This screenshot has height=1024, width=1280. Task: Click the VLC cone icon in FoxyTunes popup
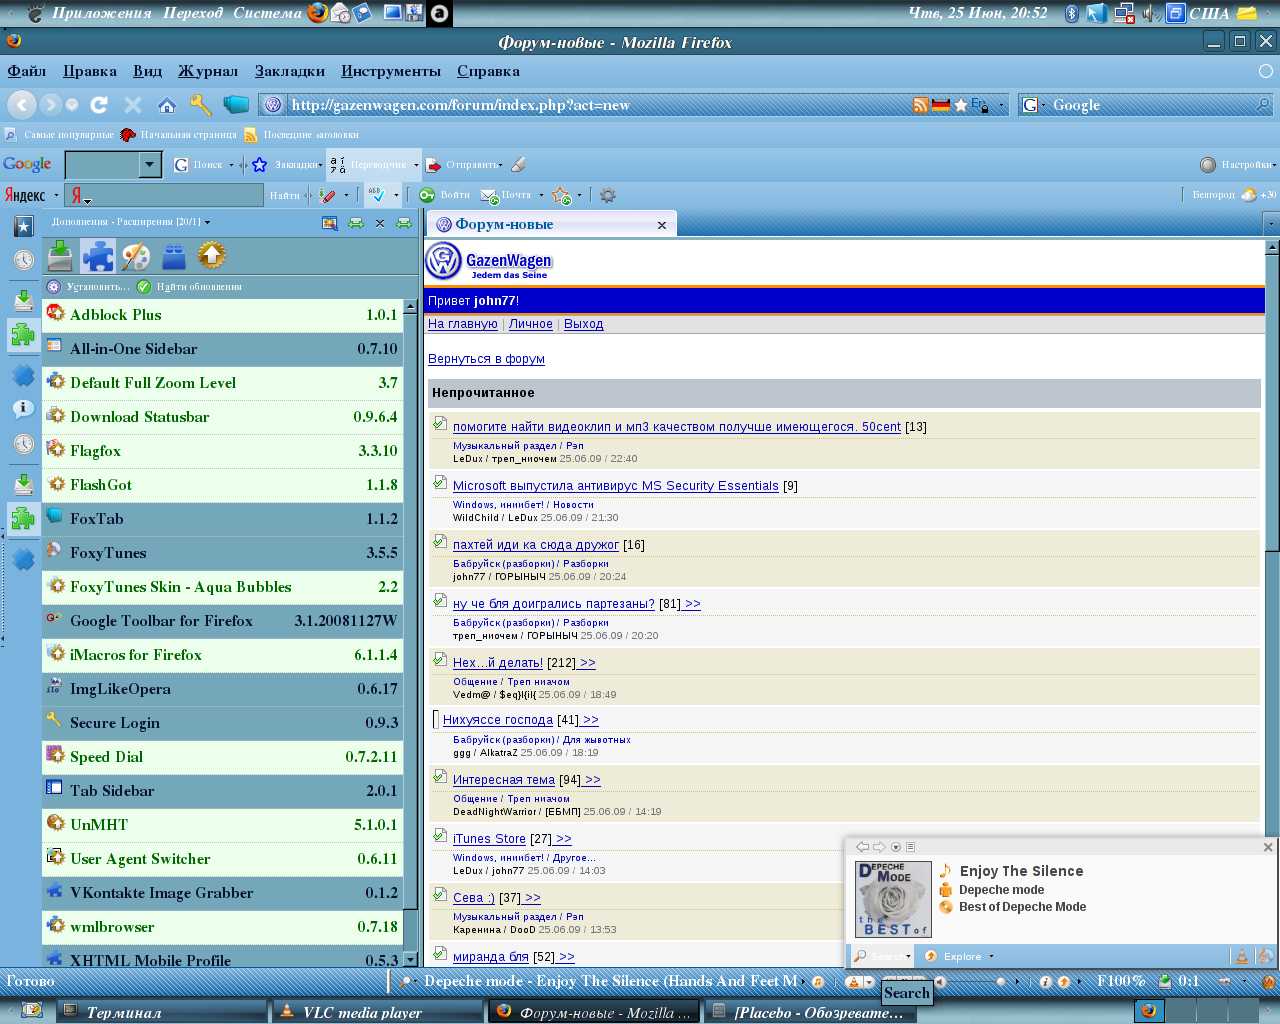click(1241, 957)
